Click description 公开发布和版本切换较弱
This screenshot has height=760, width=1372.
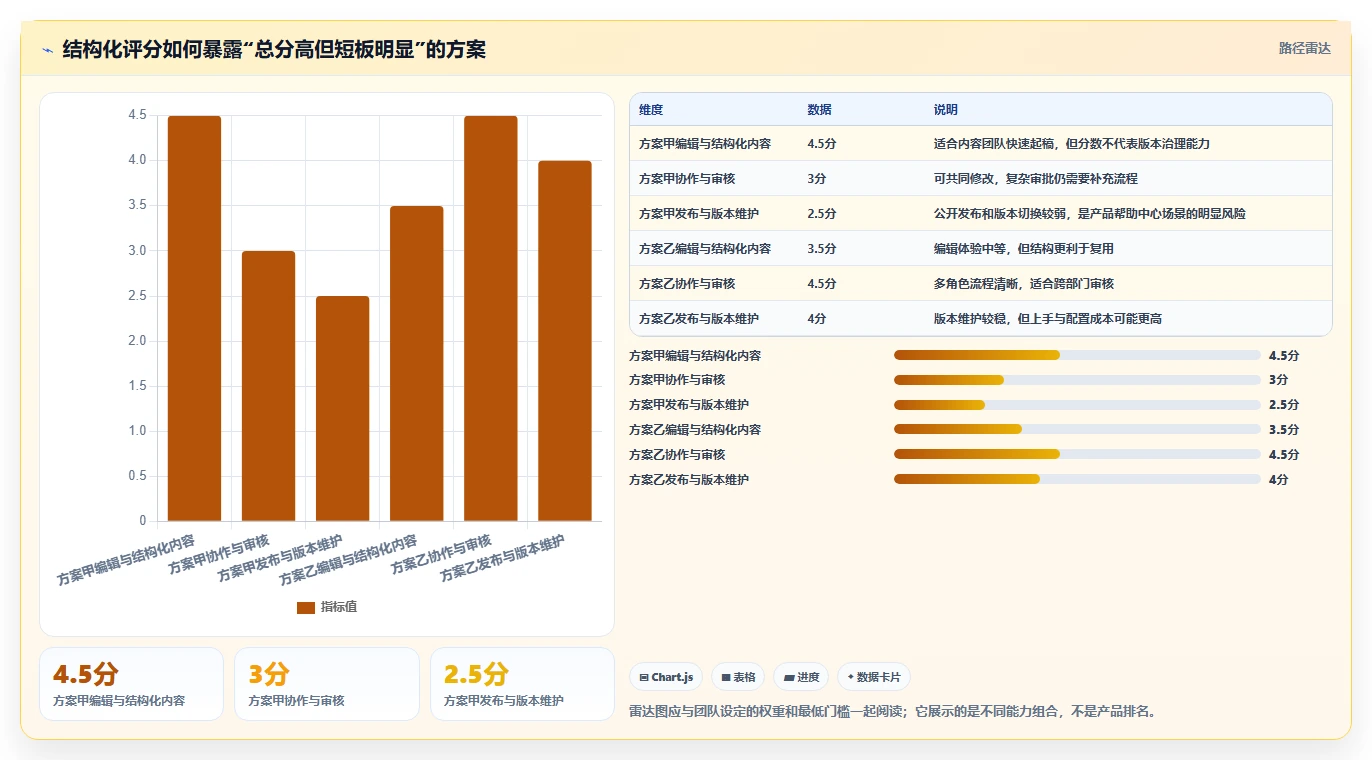pyautogui.click(x=1000, y=214)
